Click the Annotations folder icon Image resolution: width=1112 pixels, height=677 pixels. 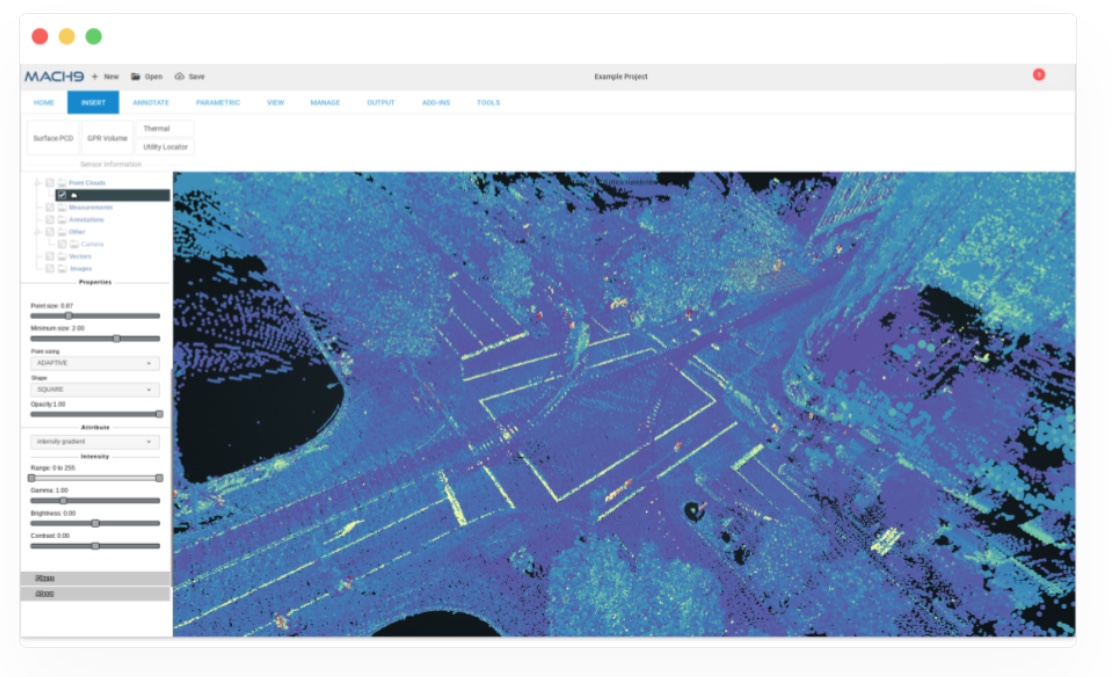click(x=62, y=220)
